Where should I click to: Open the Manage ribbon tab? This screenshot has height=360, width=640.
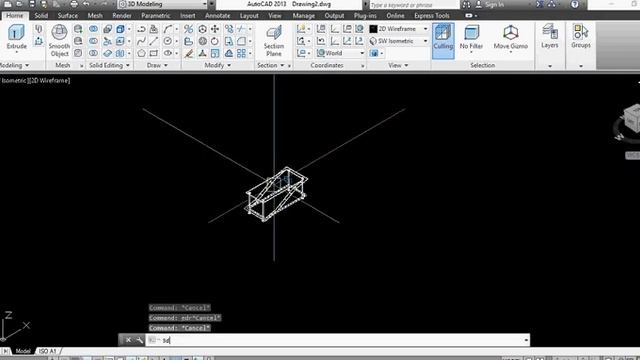click(x=303, y=16)
